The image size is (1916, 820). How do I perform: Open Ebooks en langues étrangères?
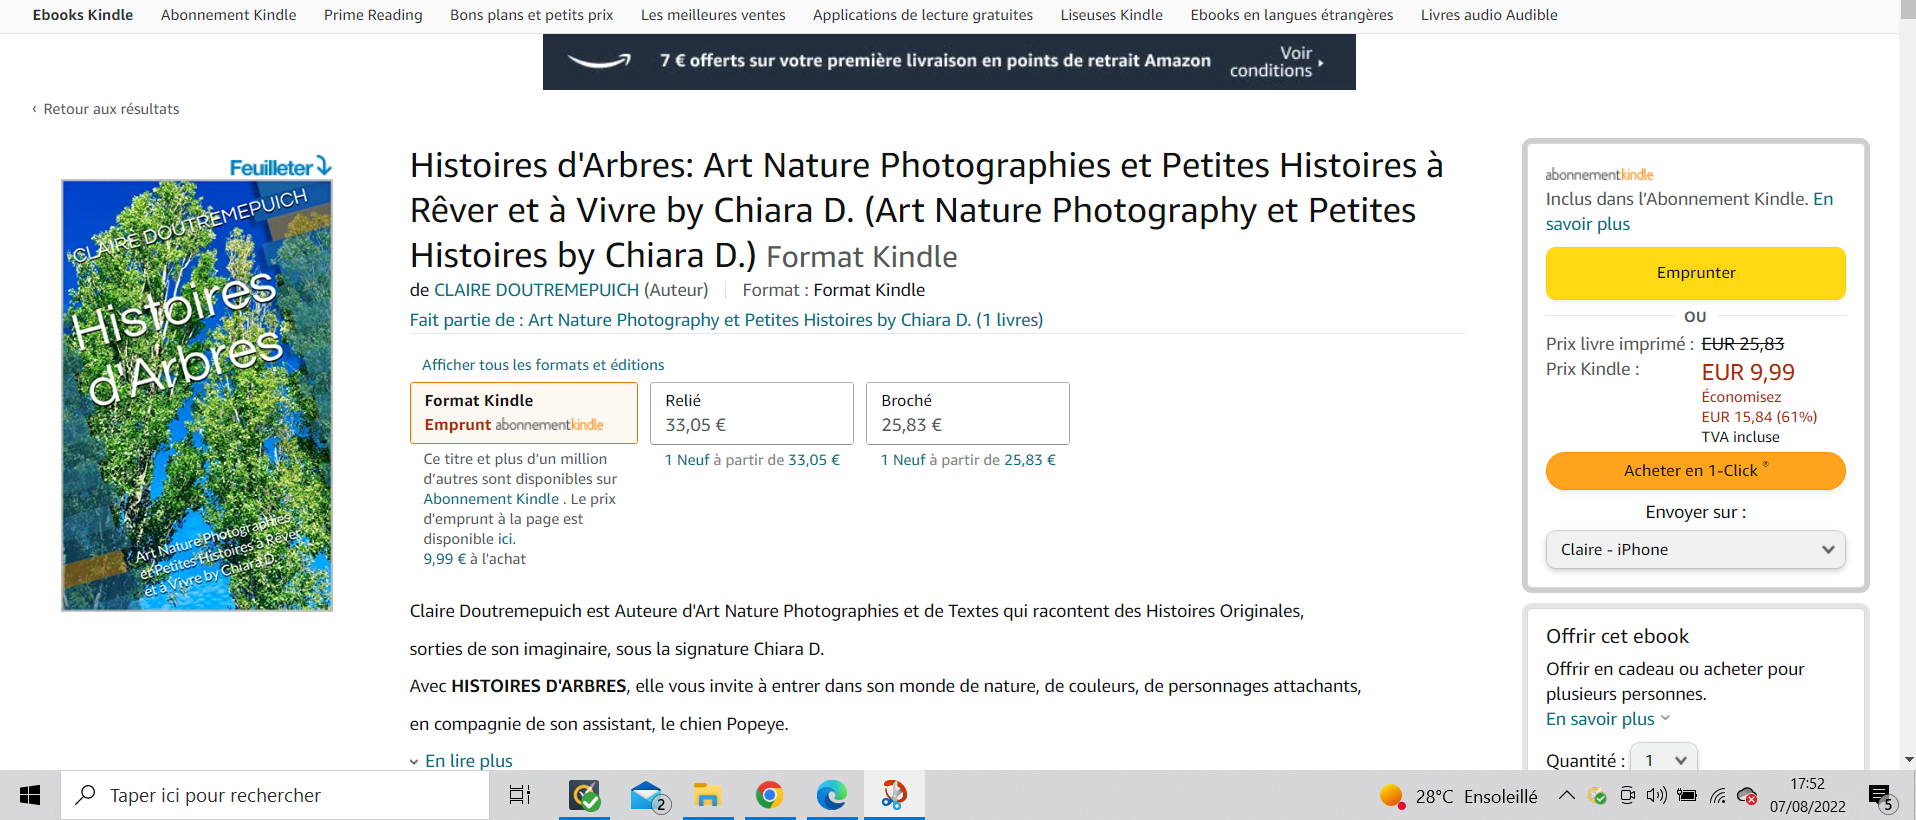[1292, 15]
